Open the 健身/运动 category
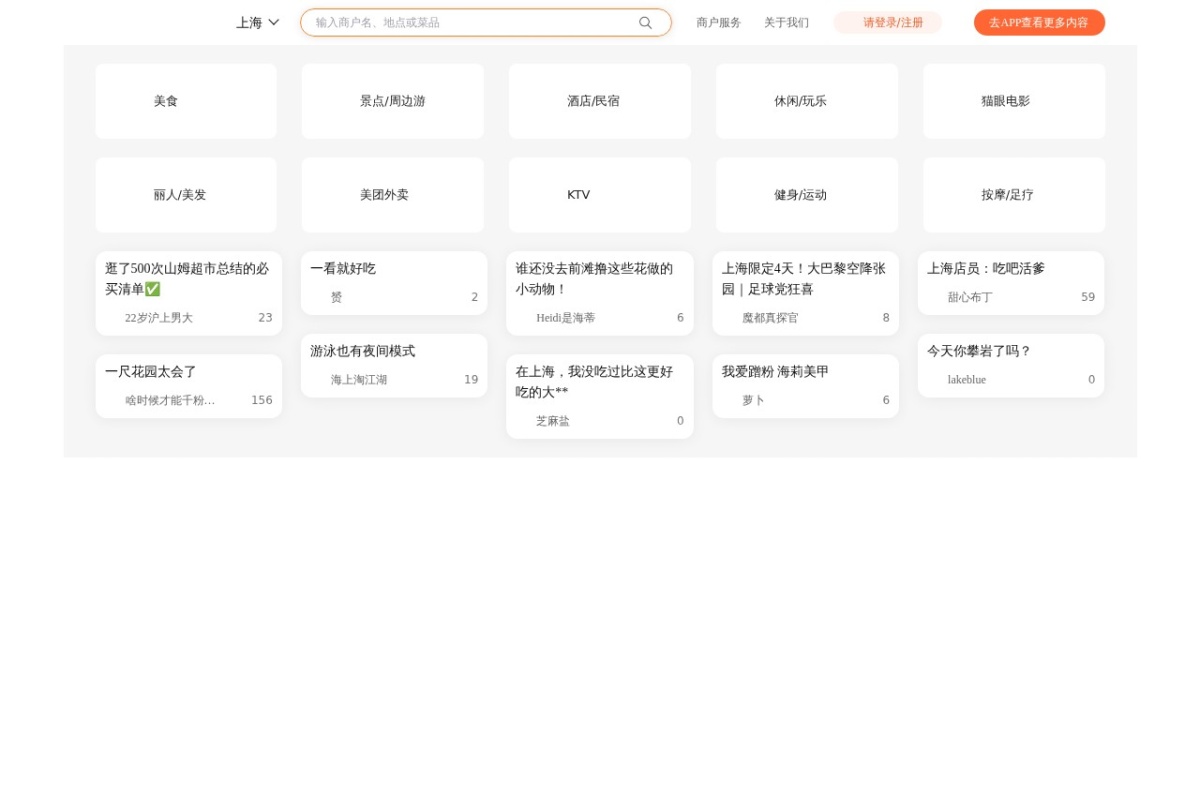Viewport: 1200px width, 800px height. coord(807,195)
